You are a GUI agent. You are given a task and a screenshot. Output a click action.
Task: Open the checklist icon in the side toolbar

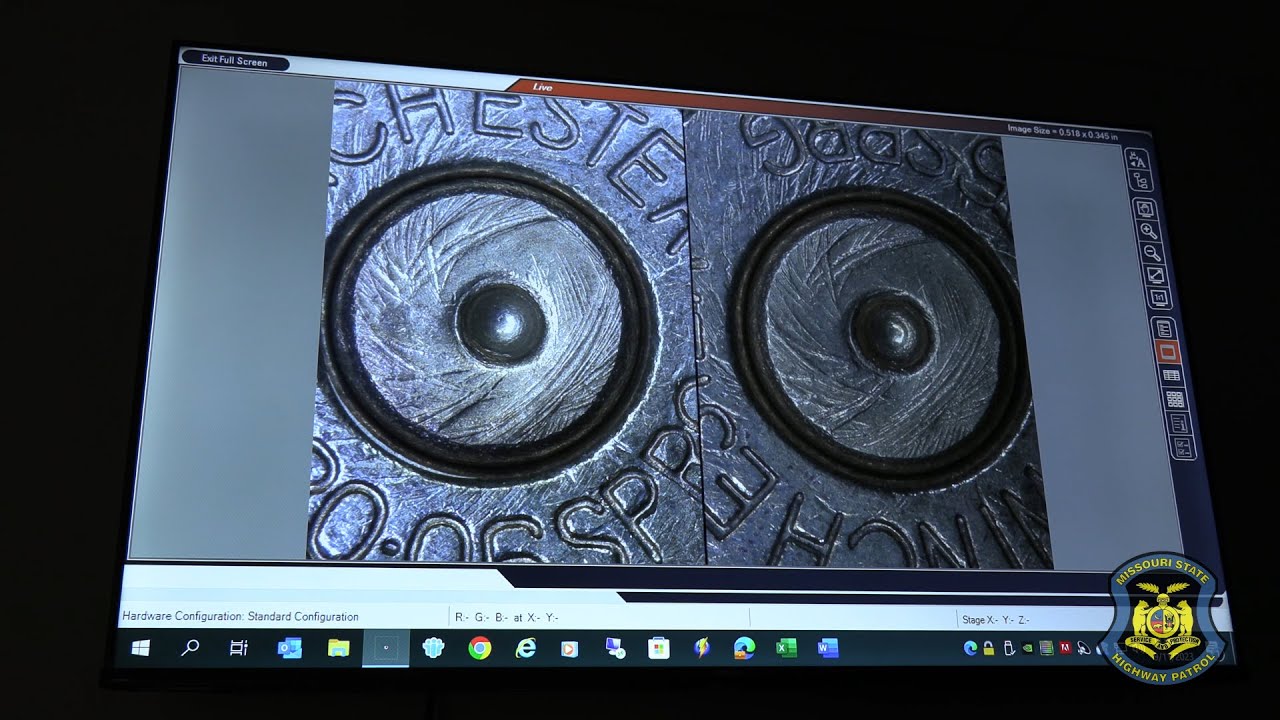(1183, 446)
